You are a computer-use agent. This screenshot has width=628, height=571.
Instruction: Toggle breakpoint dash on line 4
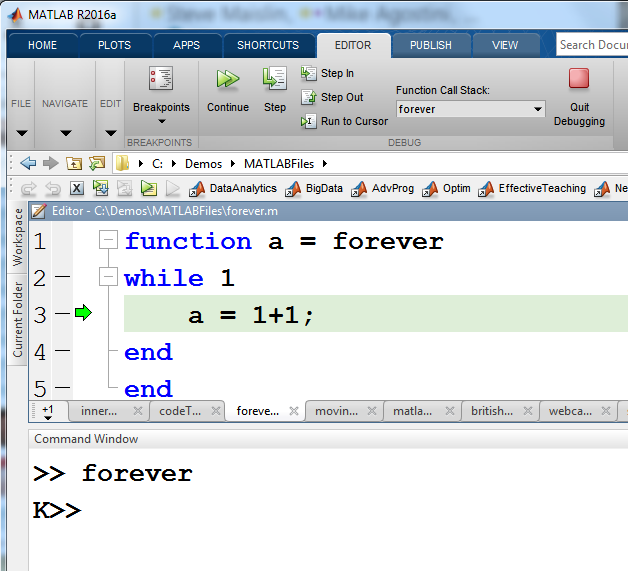[x=63, y=351]
